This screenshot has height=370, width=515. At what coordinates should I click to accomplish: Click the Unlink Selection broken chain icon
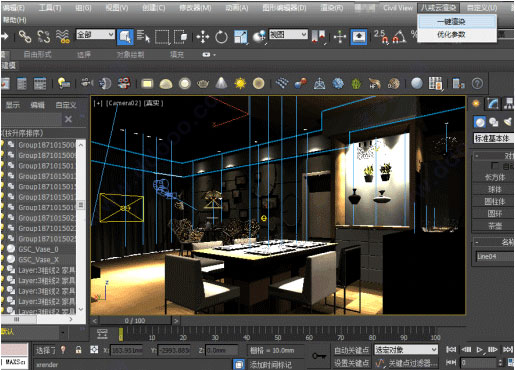[44, 36]
